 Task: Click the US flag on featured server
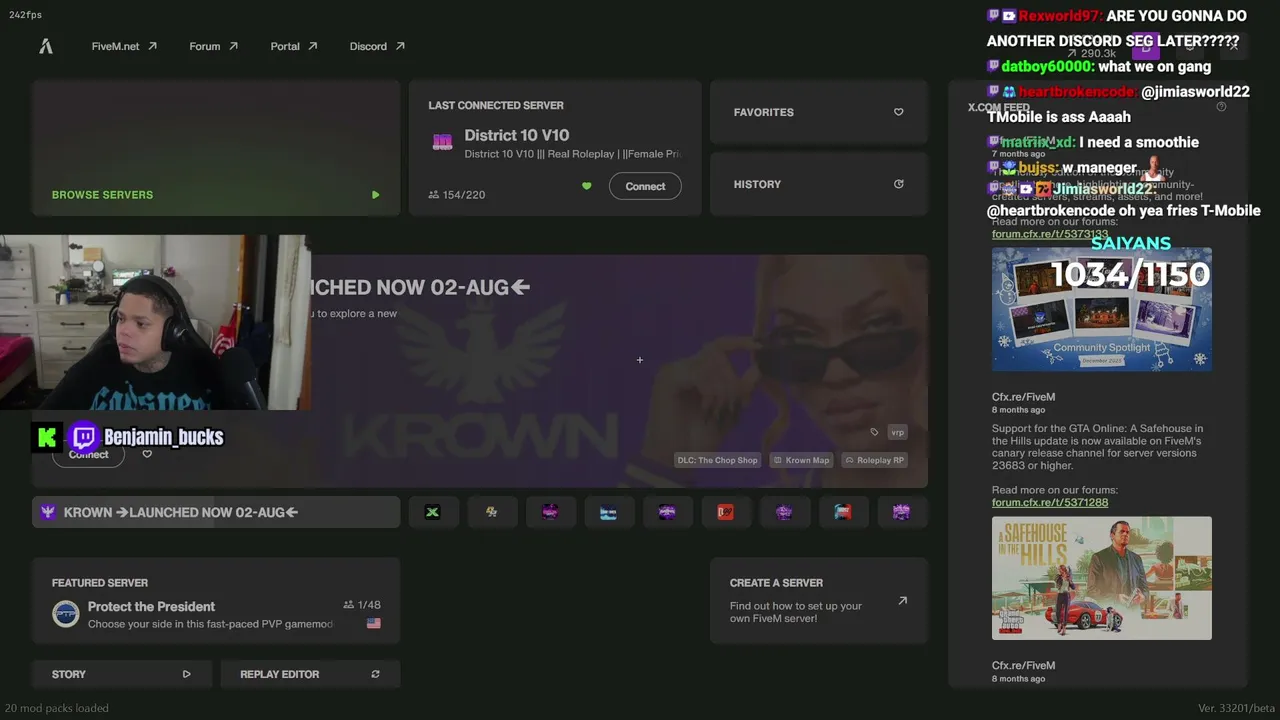click(x=373, y=623)
